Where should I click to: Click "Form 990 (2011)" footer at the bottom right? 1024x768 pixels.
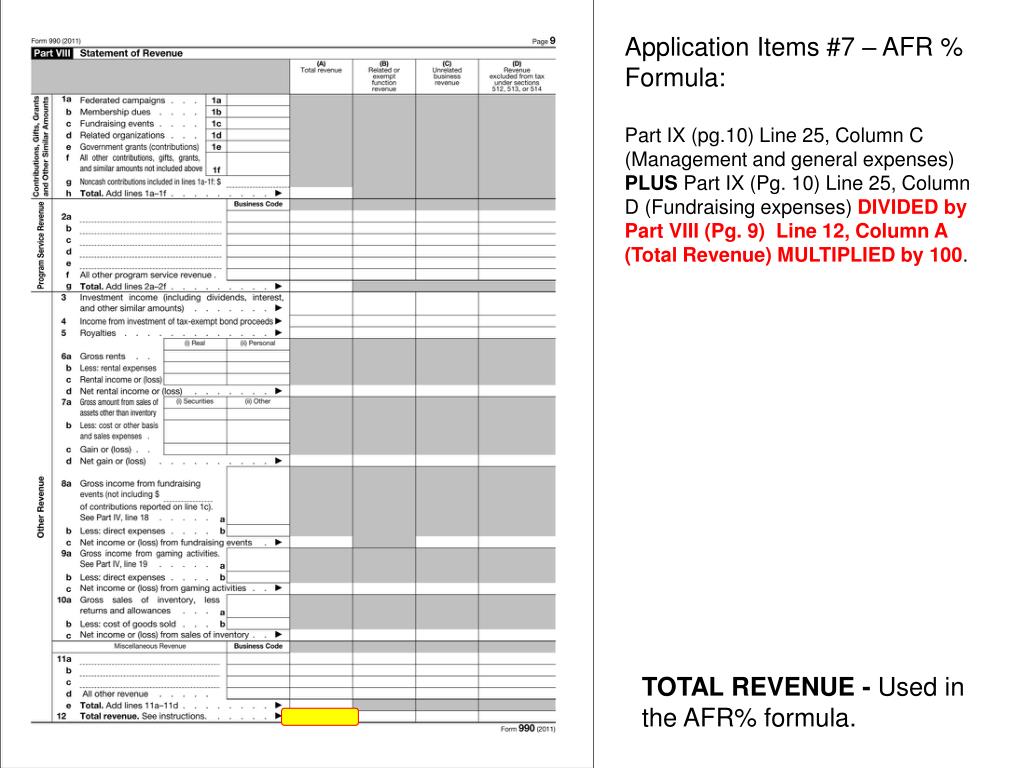coord(528,728)
